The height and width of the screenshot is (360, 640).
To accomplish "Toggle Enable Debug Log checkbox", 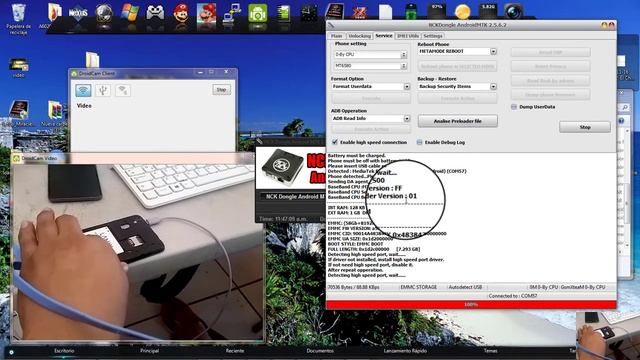I will tap(419, 142).
